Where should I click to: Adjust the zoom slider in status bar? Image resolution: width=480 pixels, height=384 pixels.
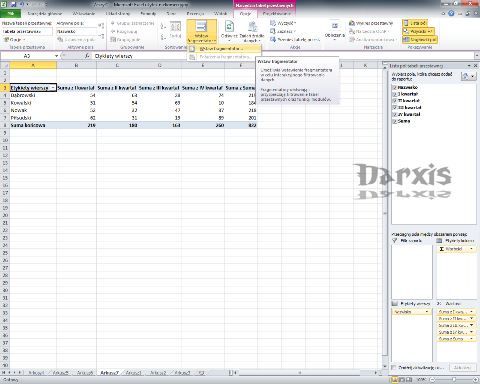point(454,379)
